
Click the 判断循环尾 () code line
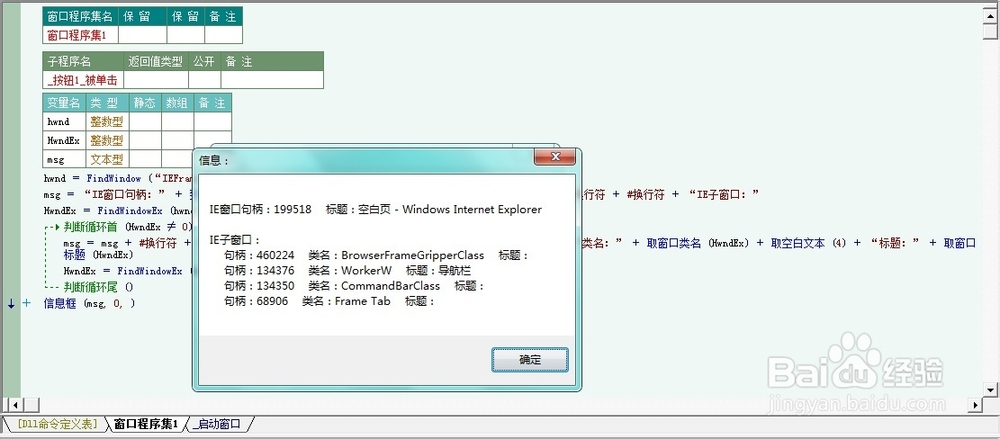99,287
